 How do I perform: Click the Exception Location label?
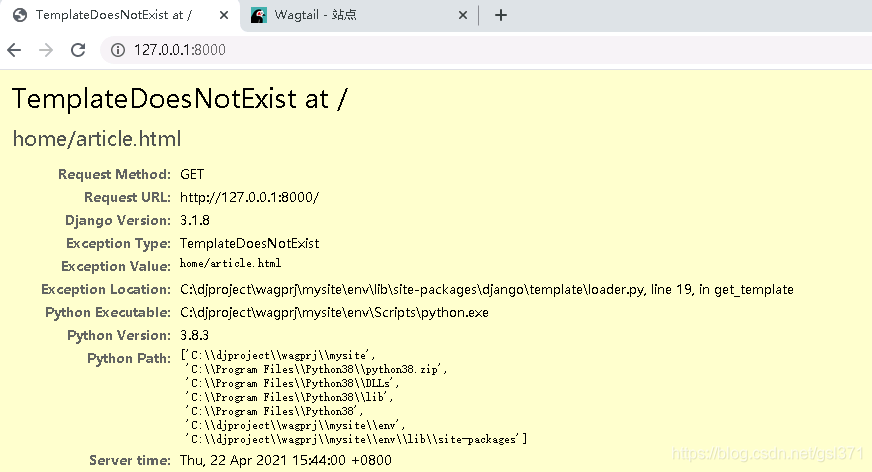click(106, 289)
